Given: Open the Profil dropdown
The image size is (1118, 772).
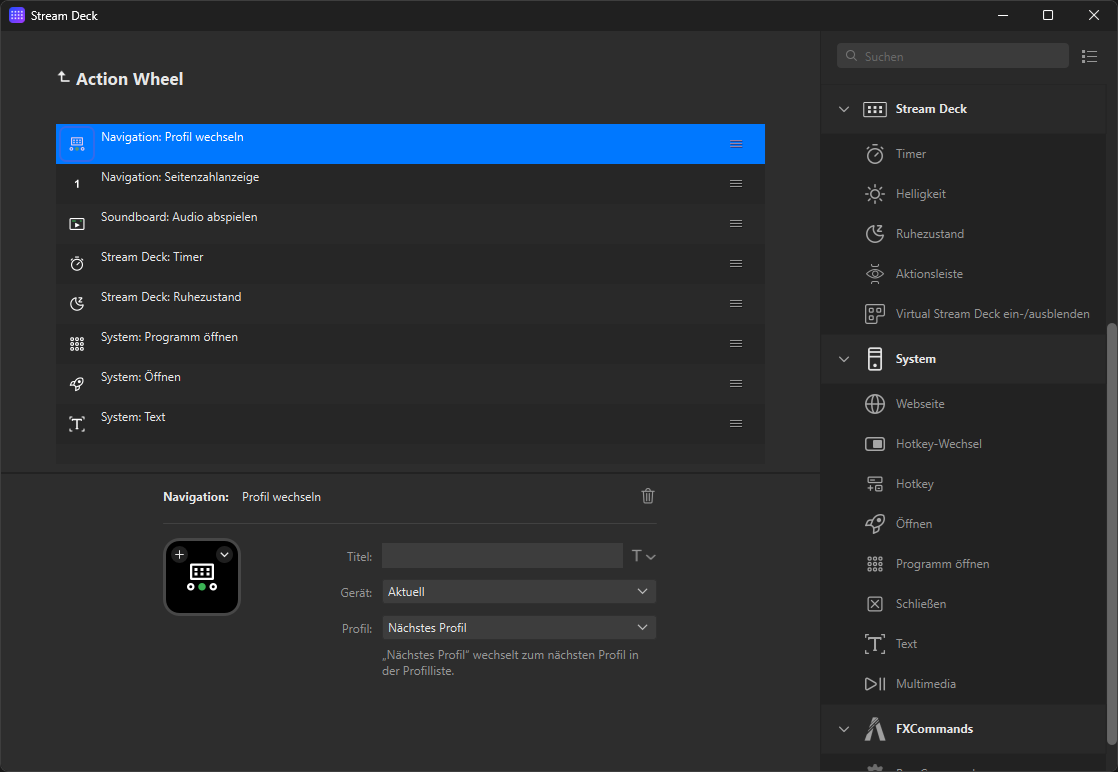Looking at the screenshot, I should (518, 628).
